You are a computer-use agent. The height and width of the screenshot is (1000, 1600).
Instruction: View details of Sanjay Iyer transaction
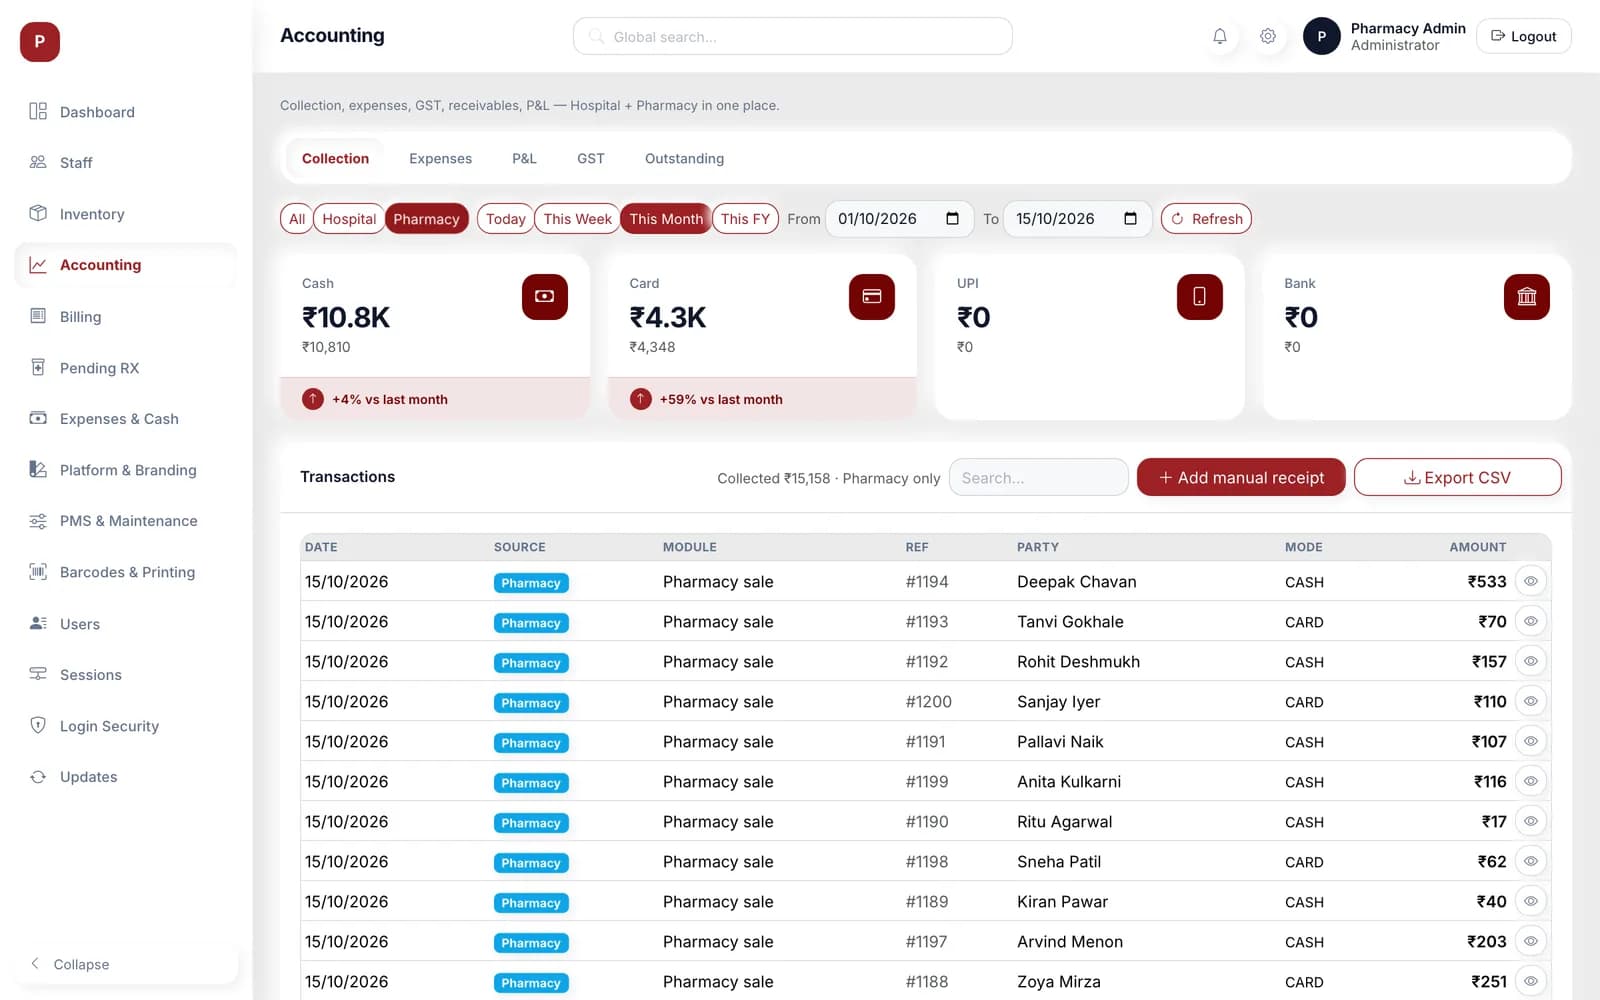(1531, 701)
